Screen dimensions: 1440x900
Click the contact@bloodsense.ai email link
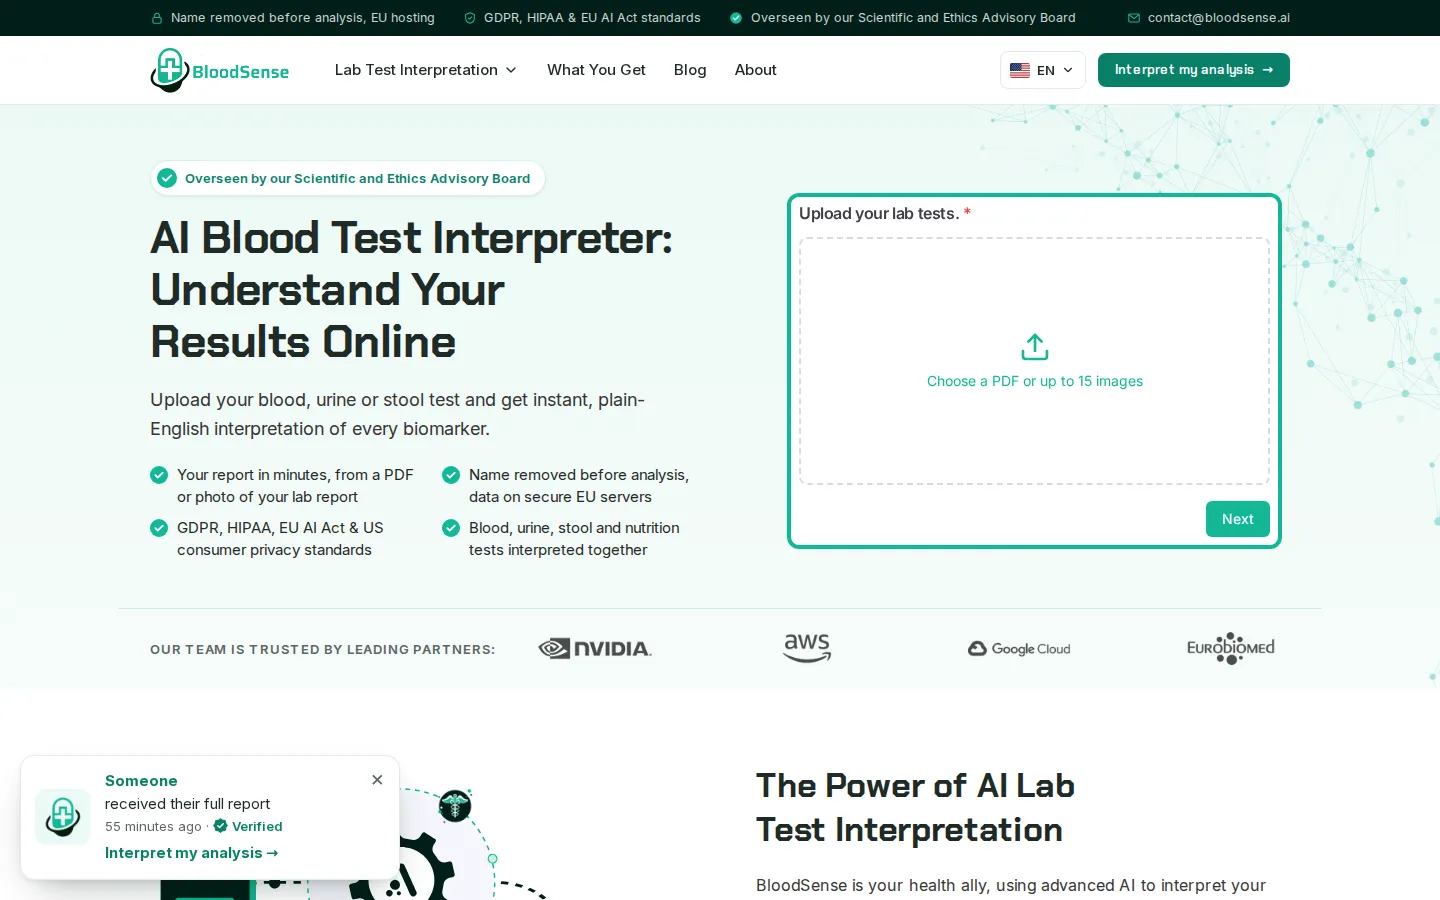pos(1219,18)
